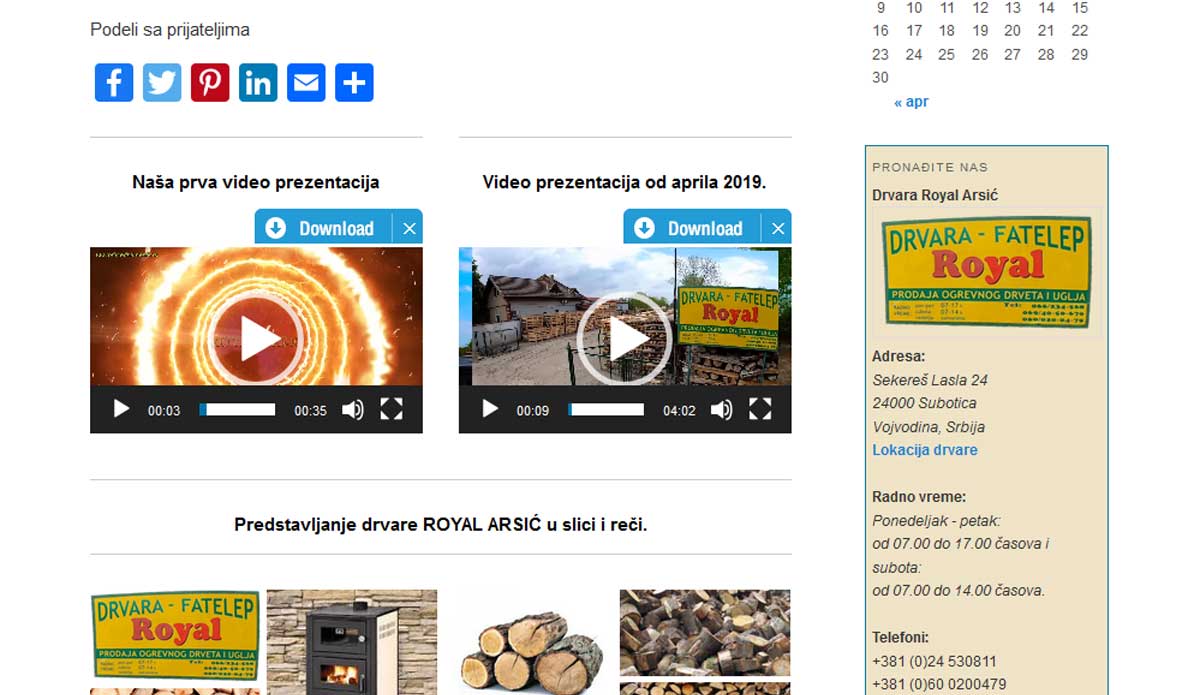Click Download above the April 2019 video
This screenshot has width=1200, height=695.
pyautogui.click(x=693, y=228)
